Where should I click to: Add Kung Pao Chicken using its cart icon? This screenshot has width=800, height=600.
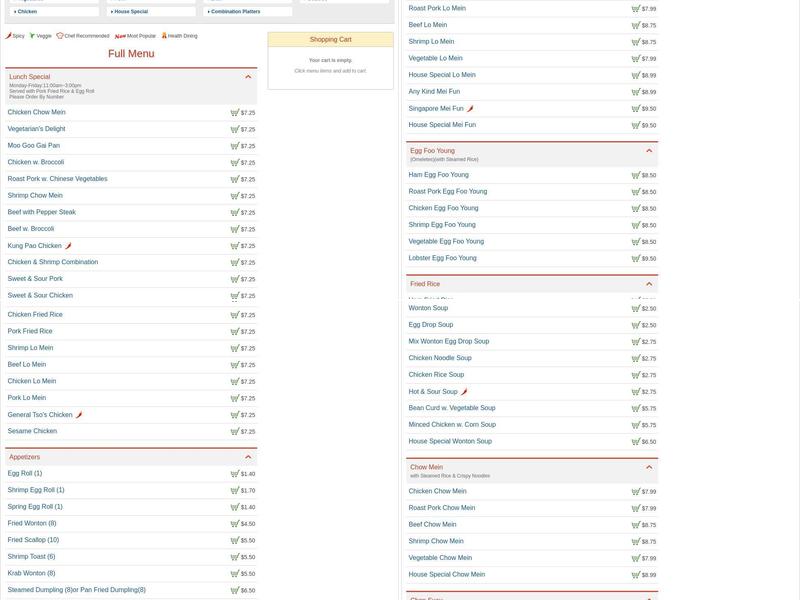point(235,246)
